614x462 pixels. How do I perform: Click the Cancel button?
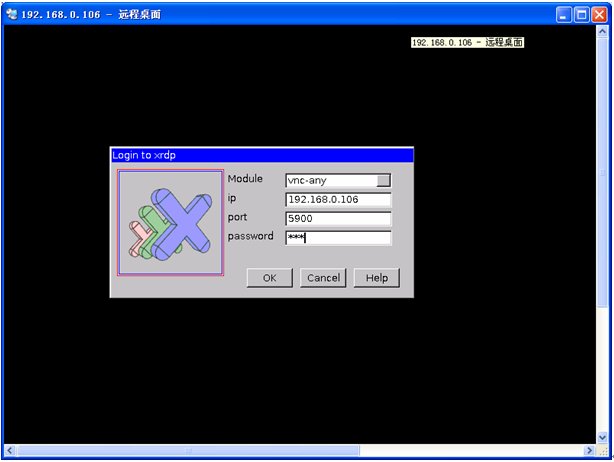click(323, 278)
